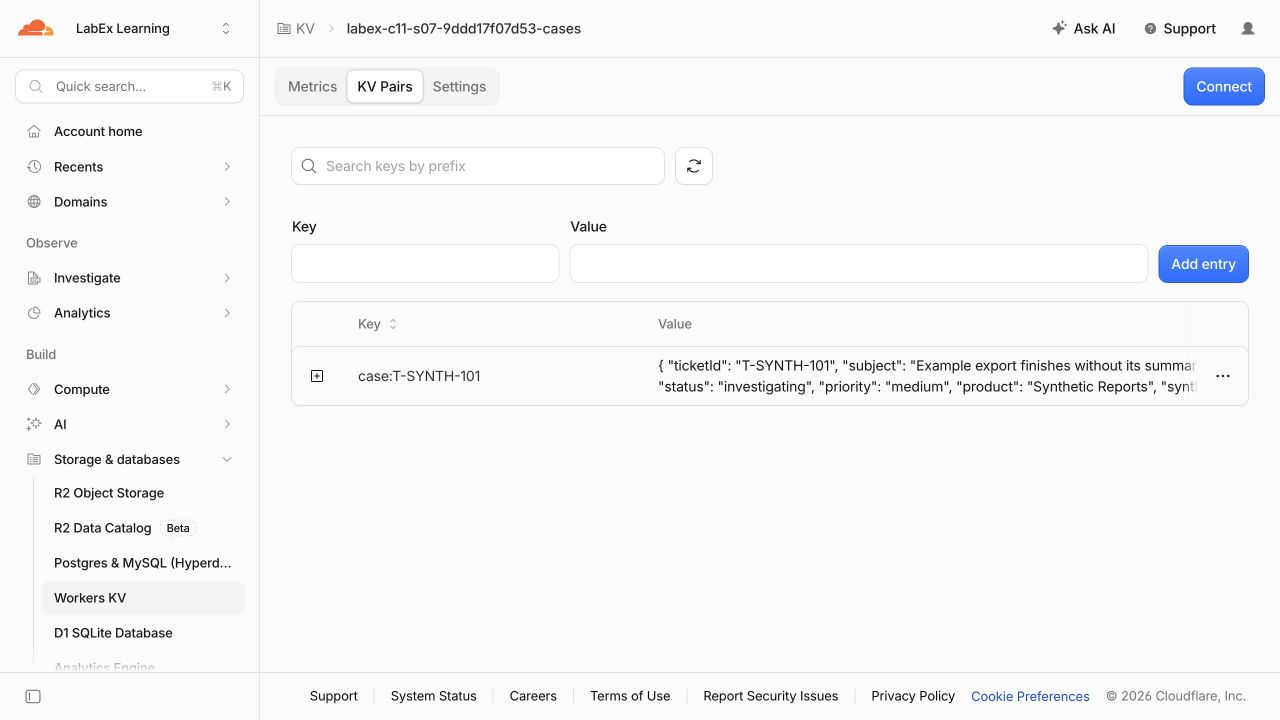1280x720 pixels.
Task: Open the Privacy Policy link
Action: [x=913, y=696]
